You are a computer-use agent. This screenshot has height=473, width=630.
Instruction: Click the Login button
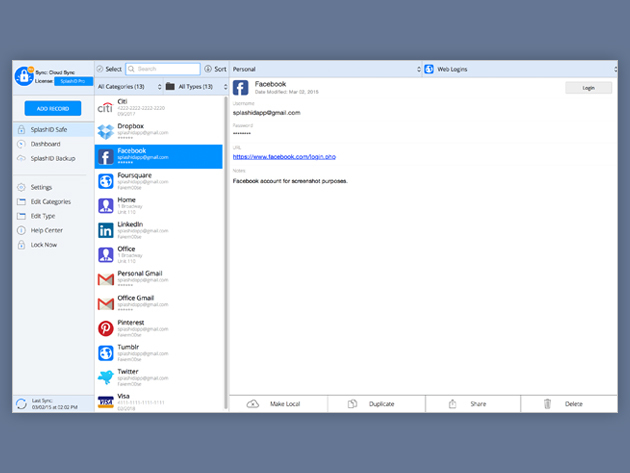point(589,88)
